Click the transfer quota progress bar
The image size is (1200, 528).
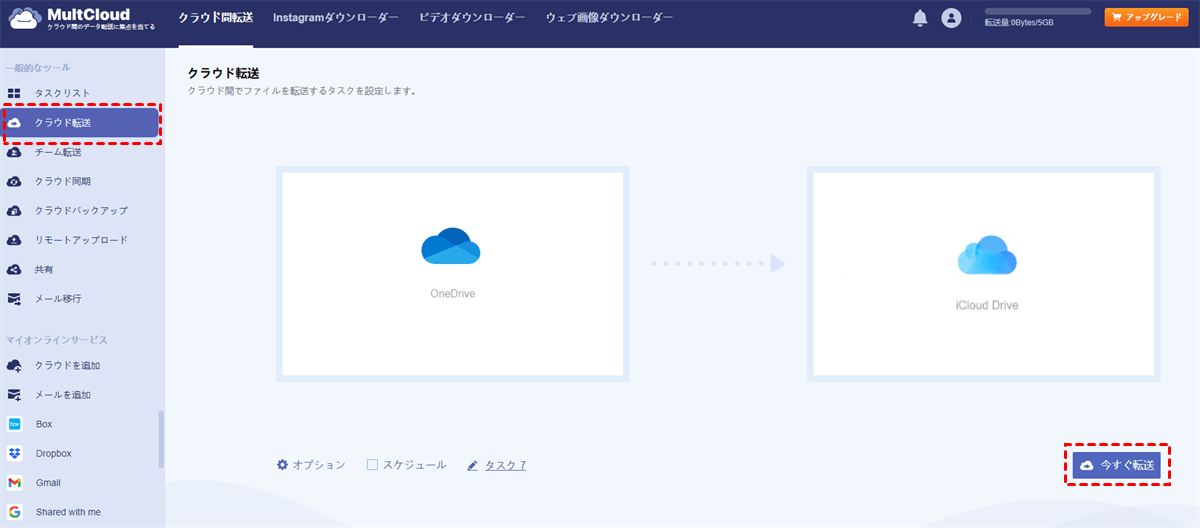point(1038,11)
